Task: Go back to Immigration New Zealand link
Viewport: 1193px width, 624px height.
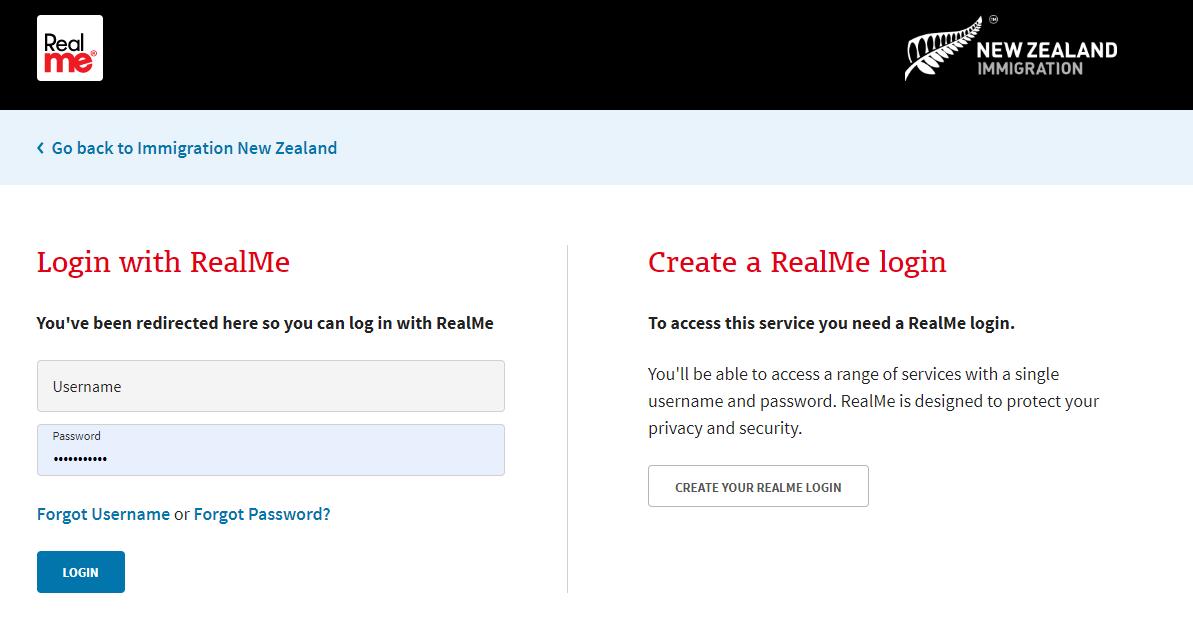Action: click(194, 148)
